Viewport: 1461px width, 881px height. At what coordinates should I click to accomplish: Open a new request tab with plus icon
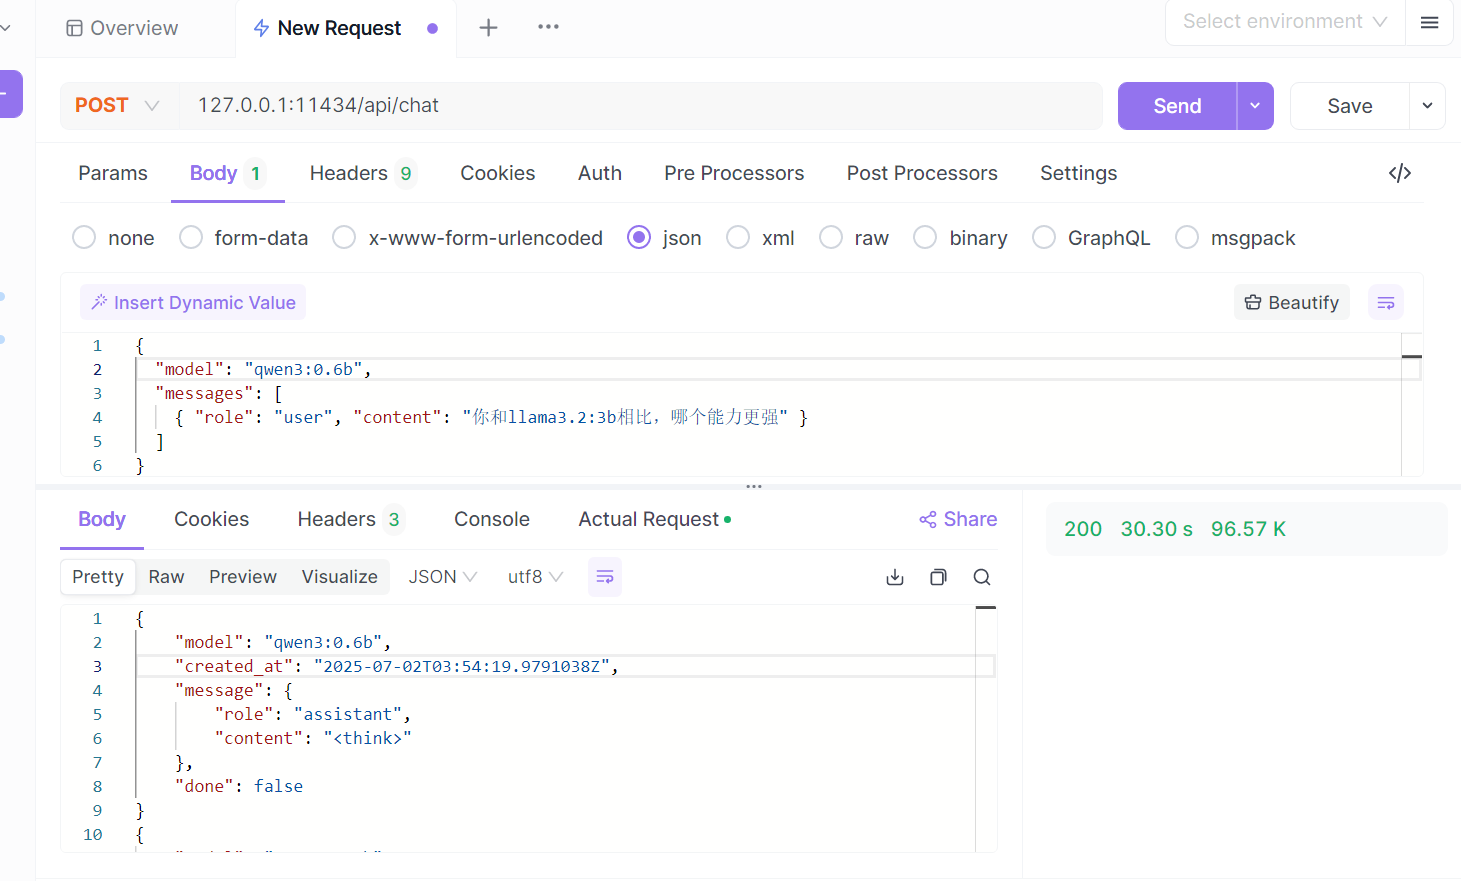click(488, 28)
